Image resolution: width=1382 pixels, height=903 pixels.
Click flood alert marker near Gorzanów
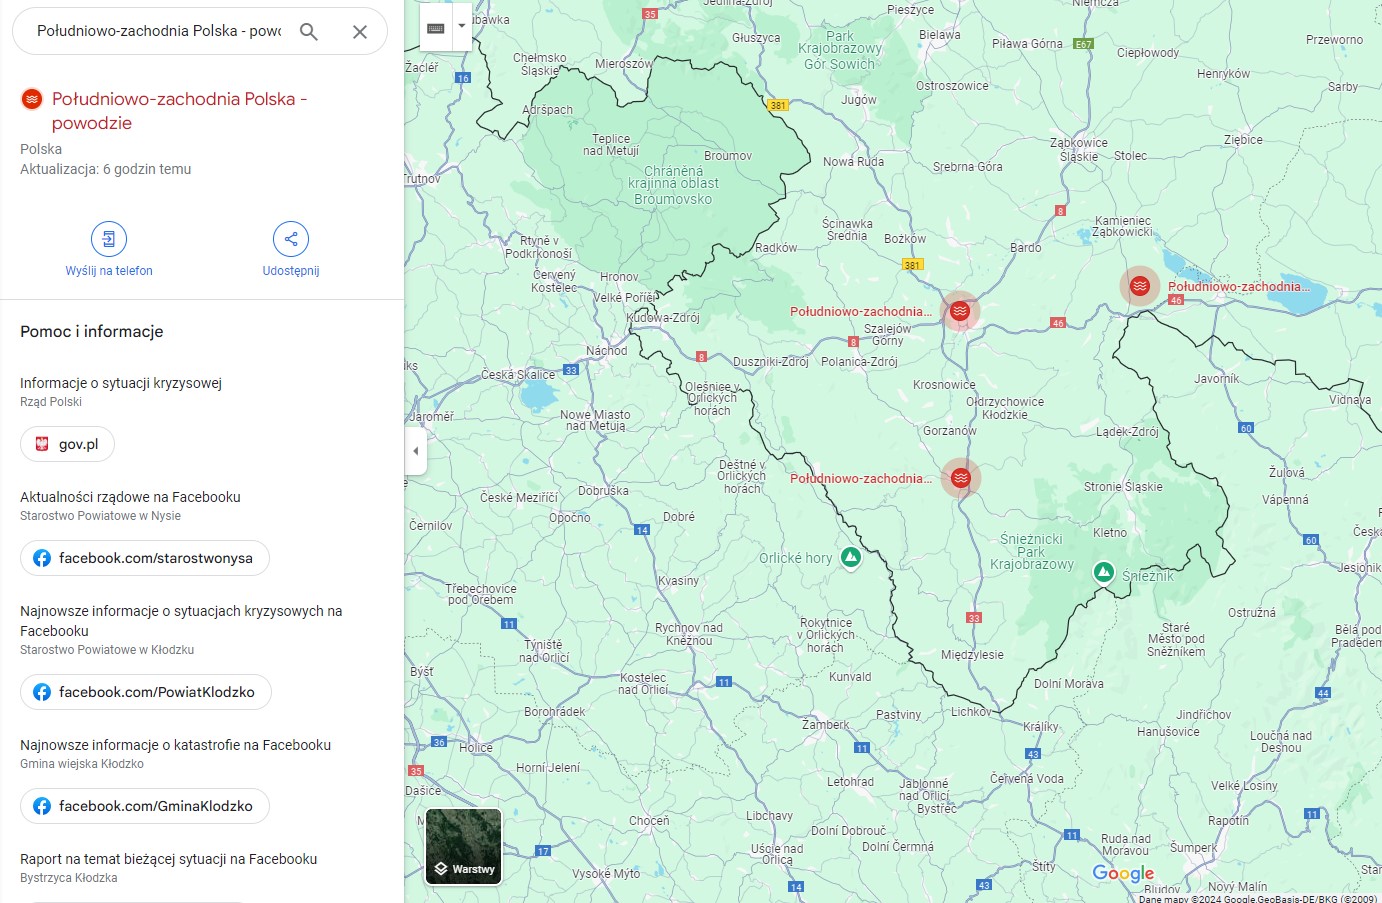pos(961,478)
